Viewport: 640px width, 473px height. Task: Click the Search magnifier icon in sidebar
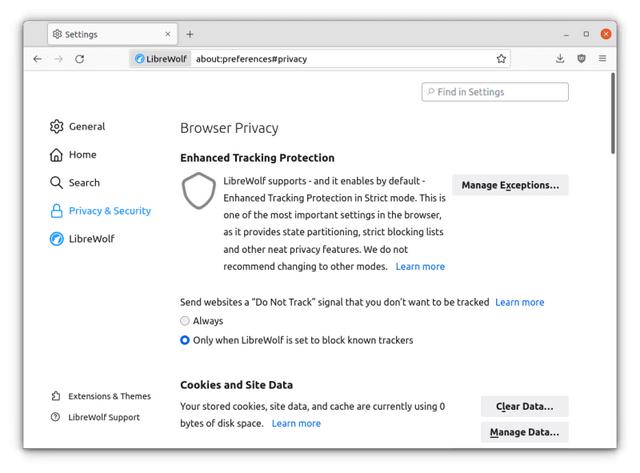(56, 182)
